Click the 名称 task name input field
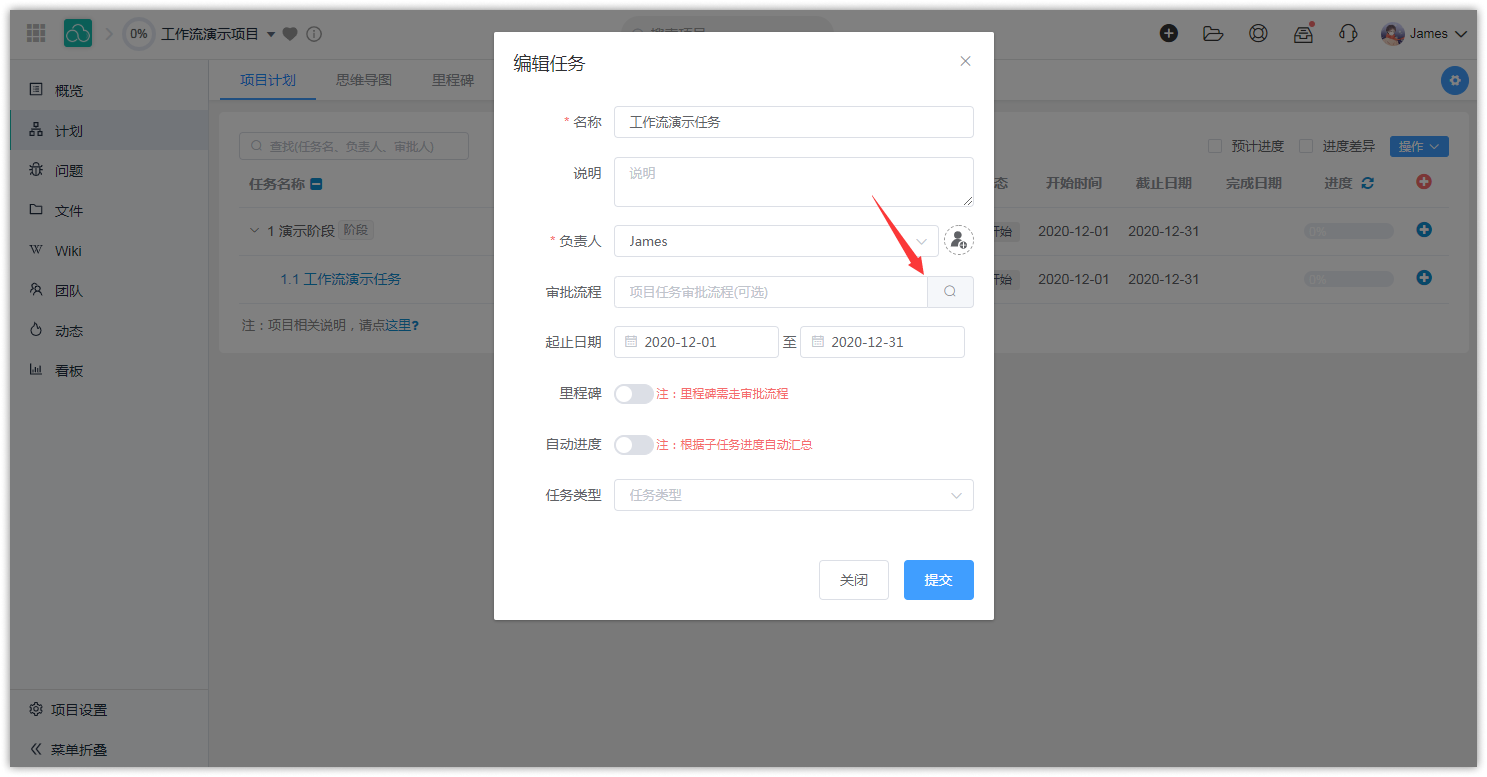Image resolution: width=1487 pixels, height=777 pixels. coord(793,122)
